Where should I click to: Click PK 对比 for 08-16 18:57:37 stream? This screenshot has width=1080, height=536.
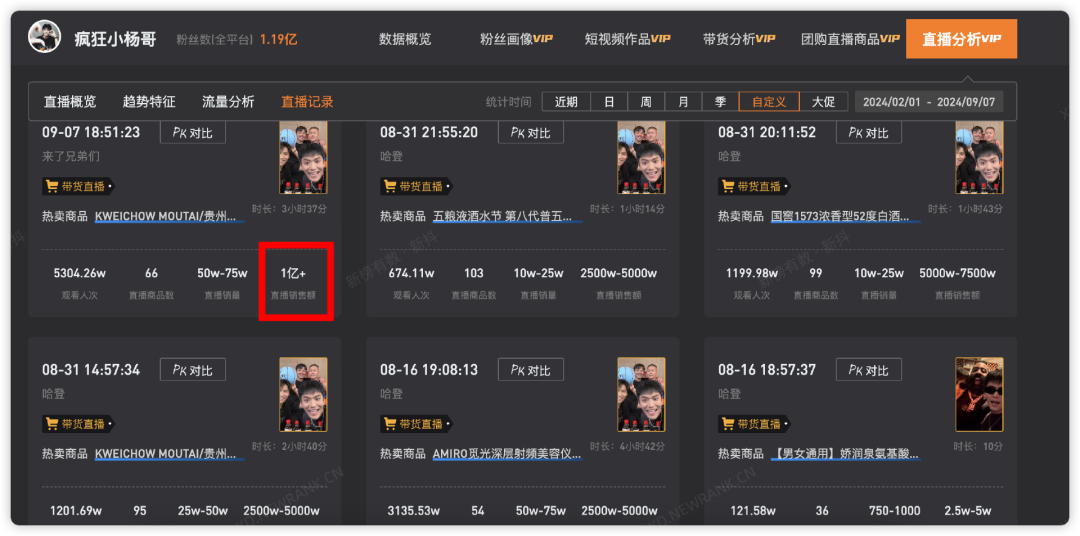pos(869,370)
